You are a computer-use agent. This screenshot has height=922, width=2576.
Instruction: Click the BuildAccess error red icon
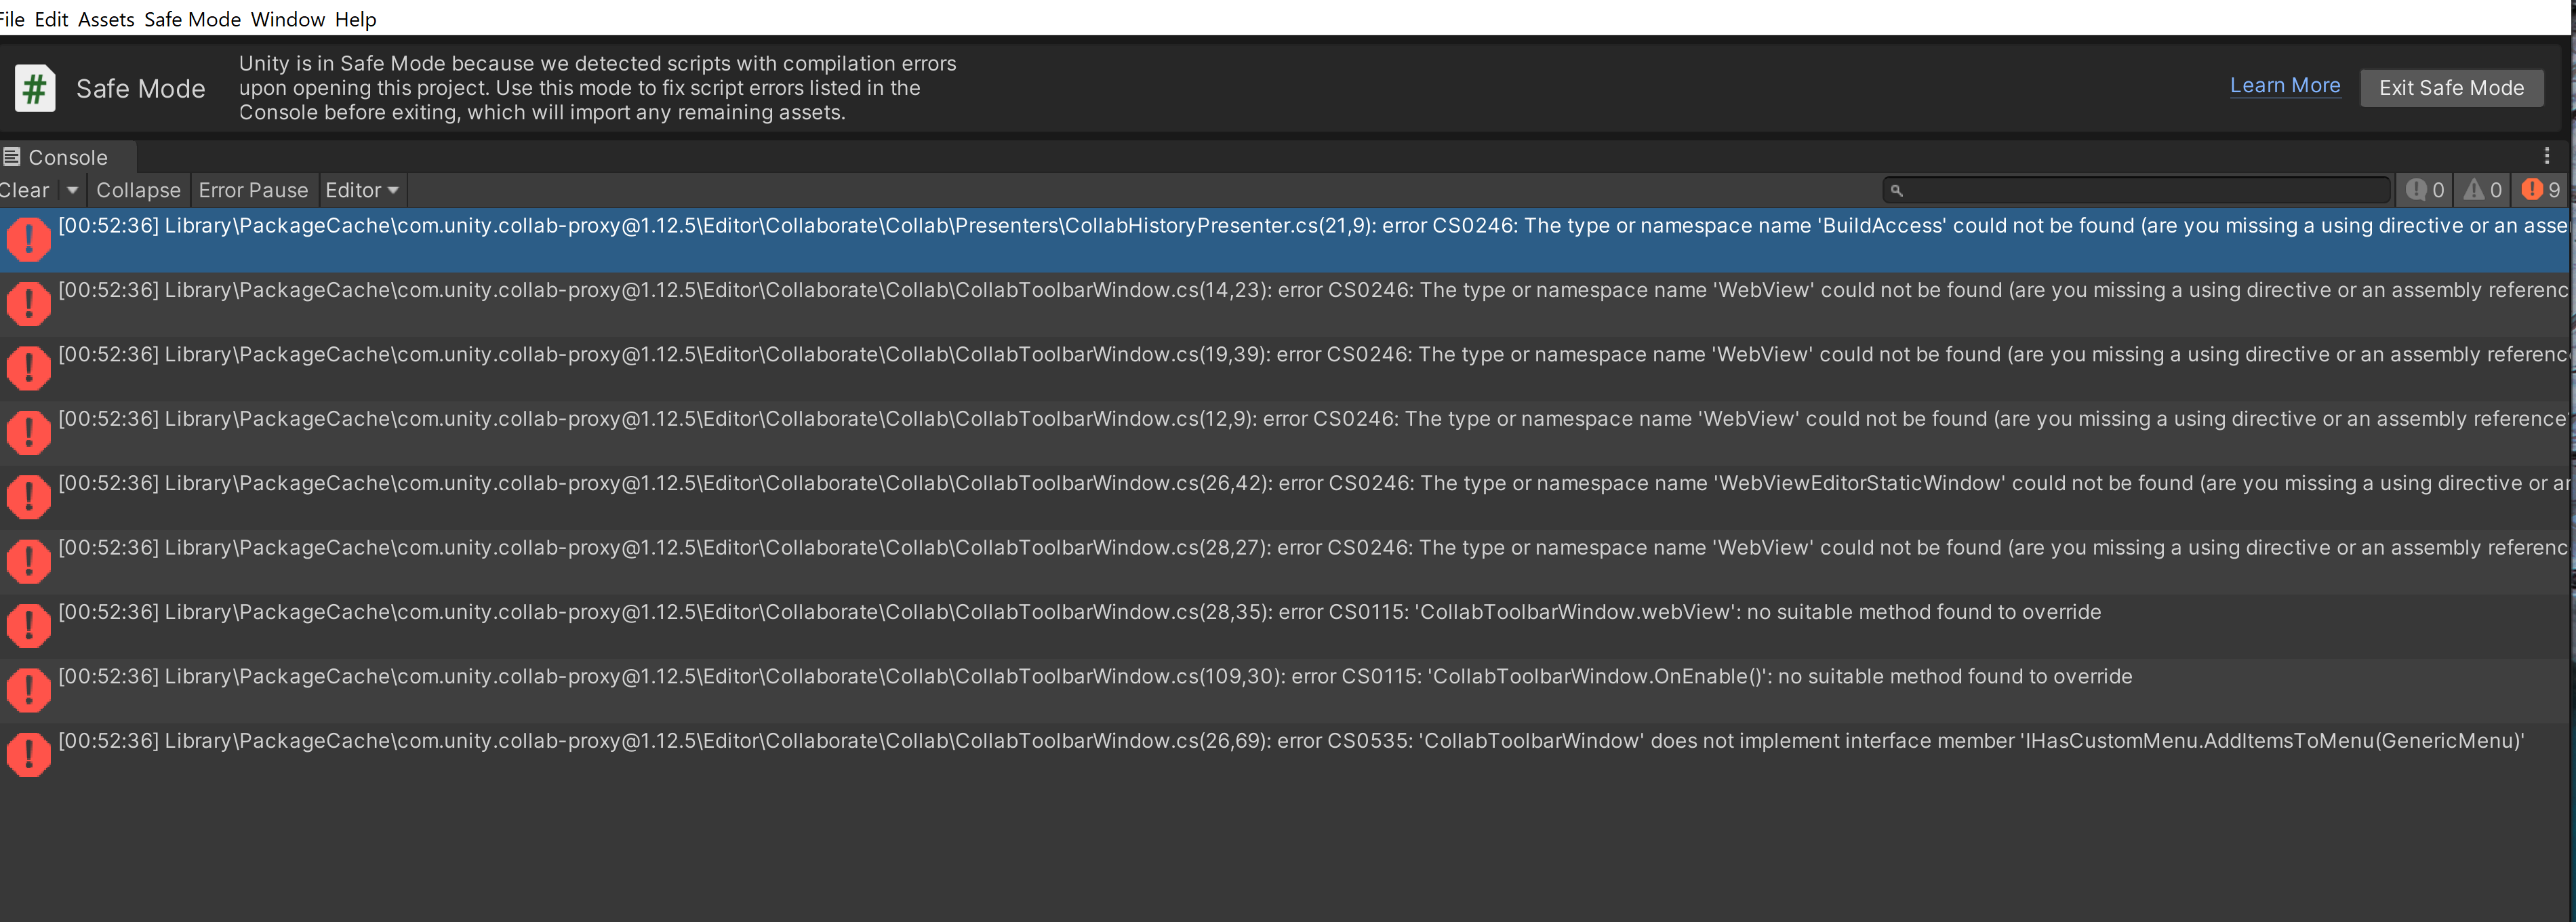point(29,240)
